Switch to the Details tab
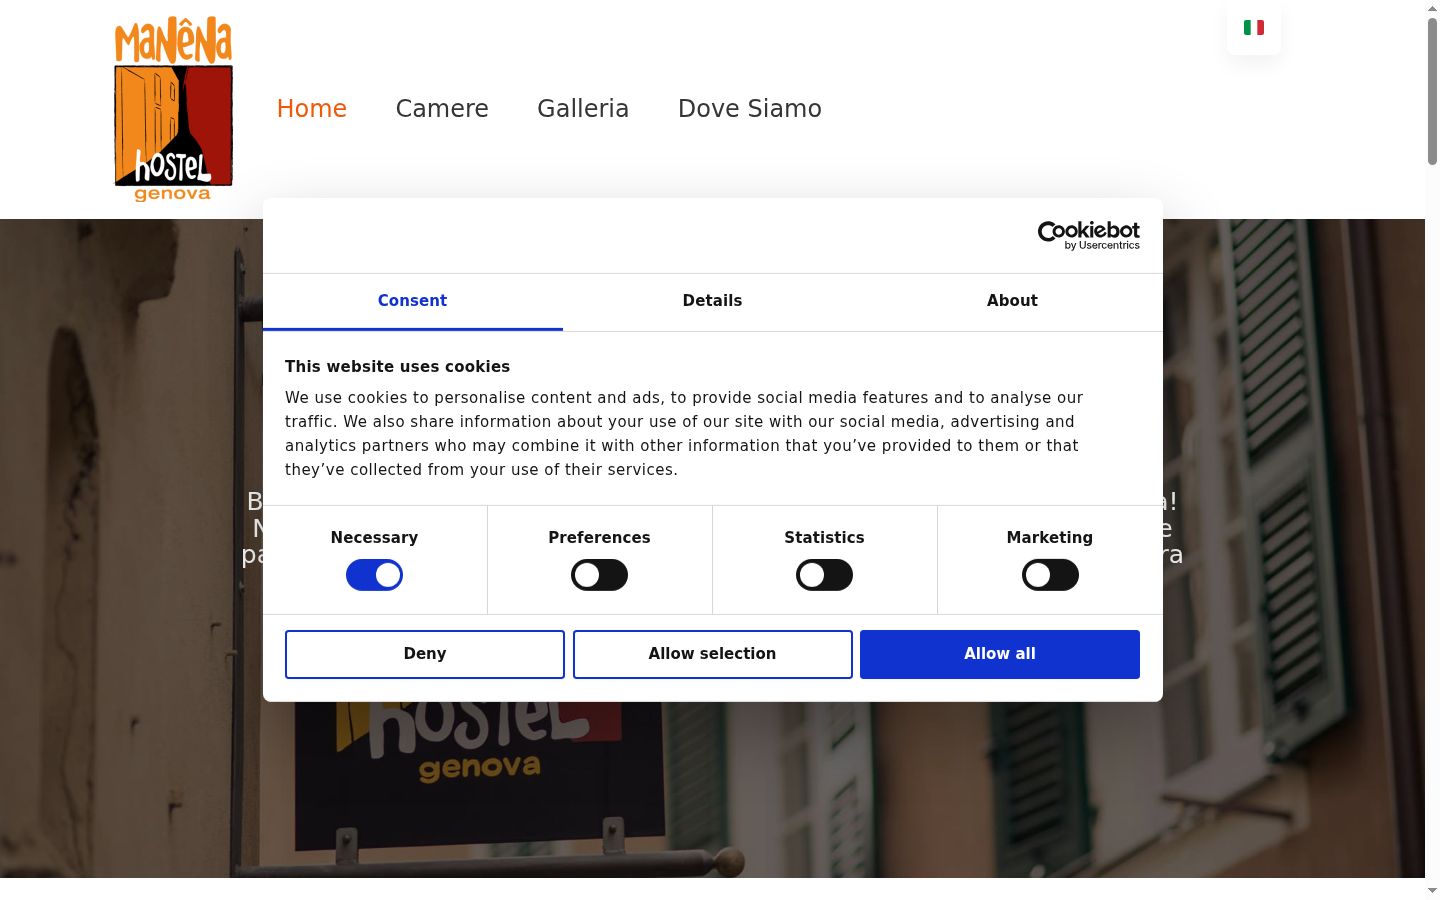This screenshot has width=1440, height=900. 712,301
